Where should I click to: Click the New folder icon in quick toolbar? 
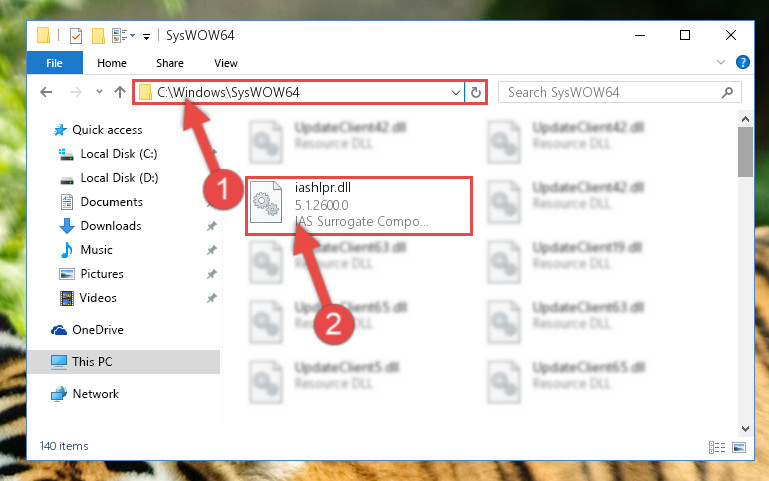[x=98, y=36]
